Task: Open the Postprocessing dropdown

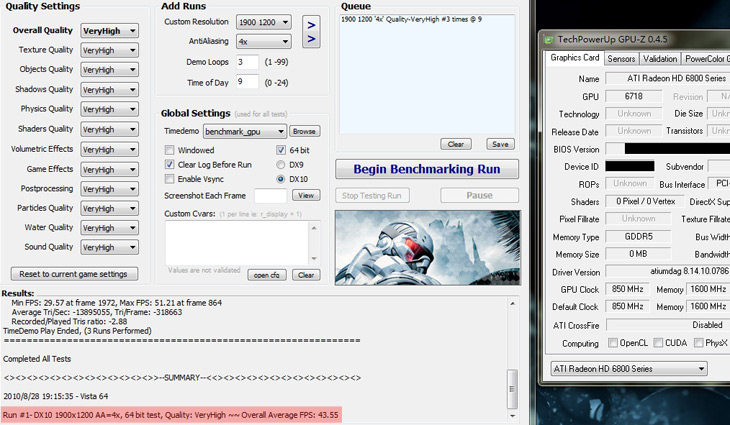Action: point(109,189)
